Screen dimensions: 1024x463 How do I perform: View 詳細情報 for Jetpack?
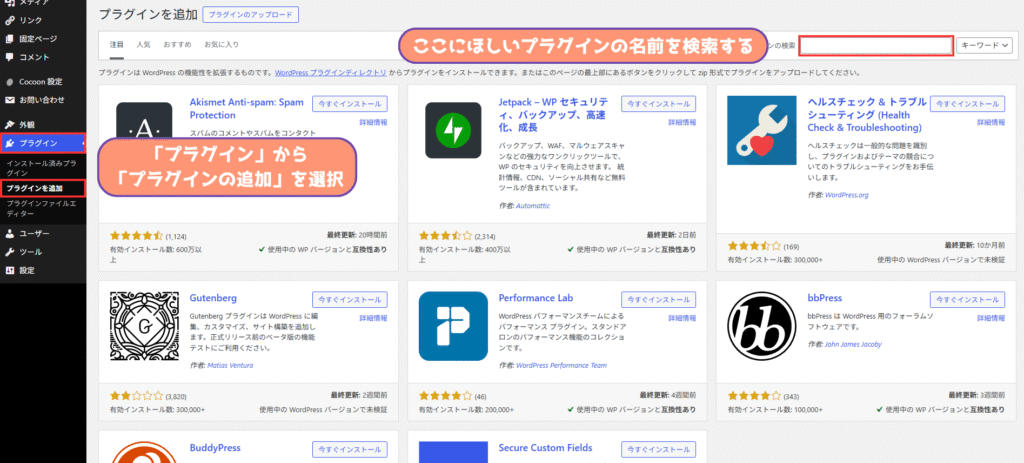click(682, 122)
